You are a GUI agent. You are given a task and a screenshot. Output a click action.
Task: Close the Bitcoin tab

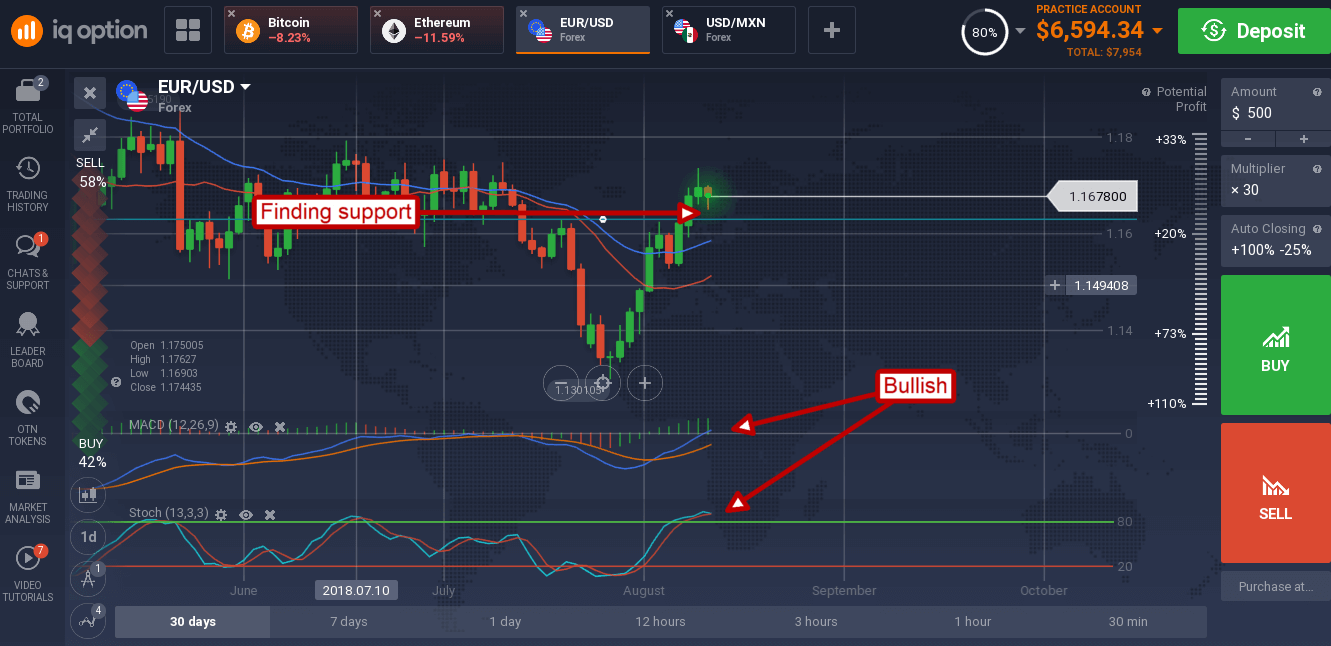pyautogui.click(x=232, y=14)
